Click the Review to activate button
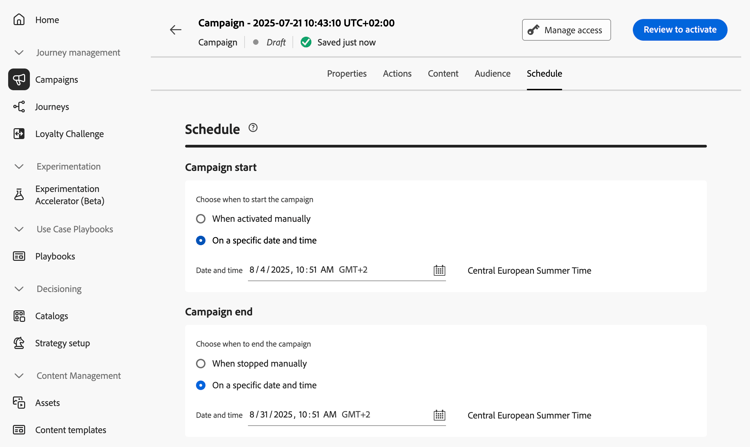Screen dimensions: 750x447 tap(679, 30)
